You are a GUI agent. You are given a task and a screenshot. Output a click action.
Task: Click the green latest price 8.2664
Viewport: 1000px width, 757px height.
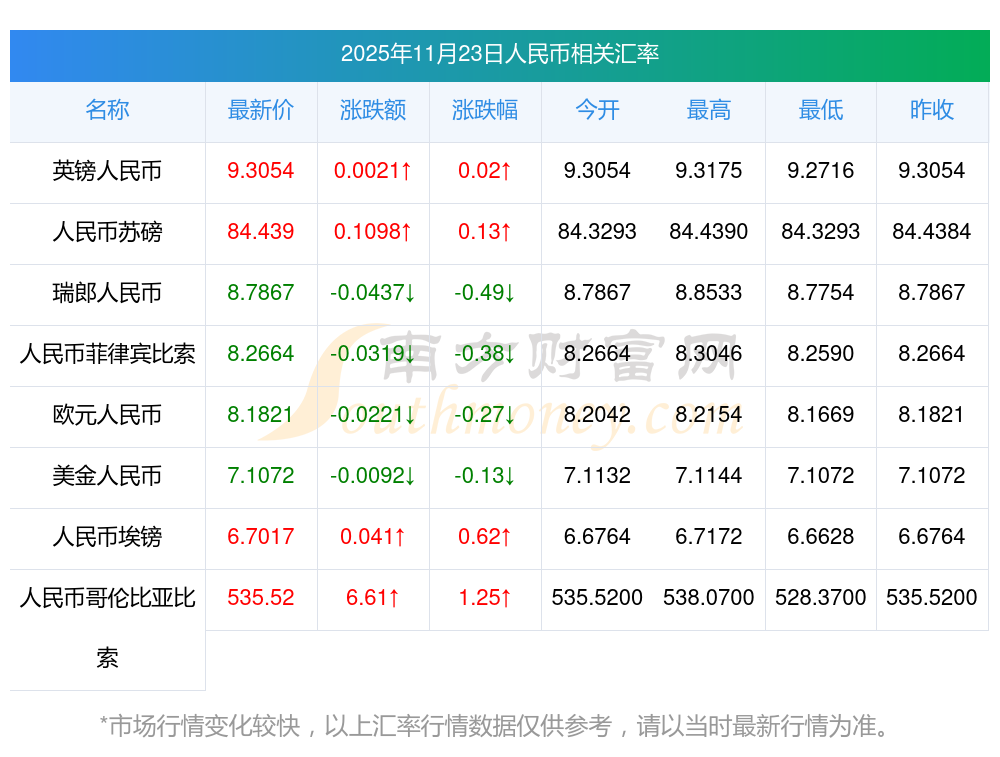tap(261, 353)
